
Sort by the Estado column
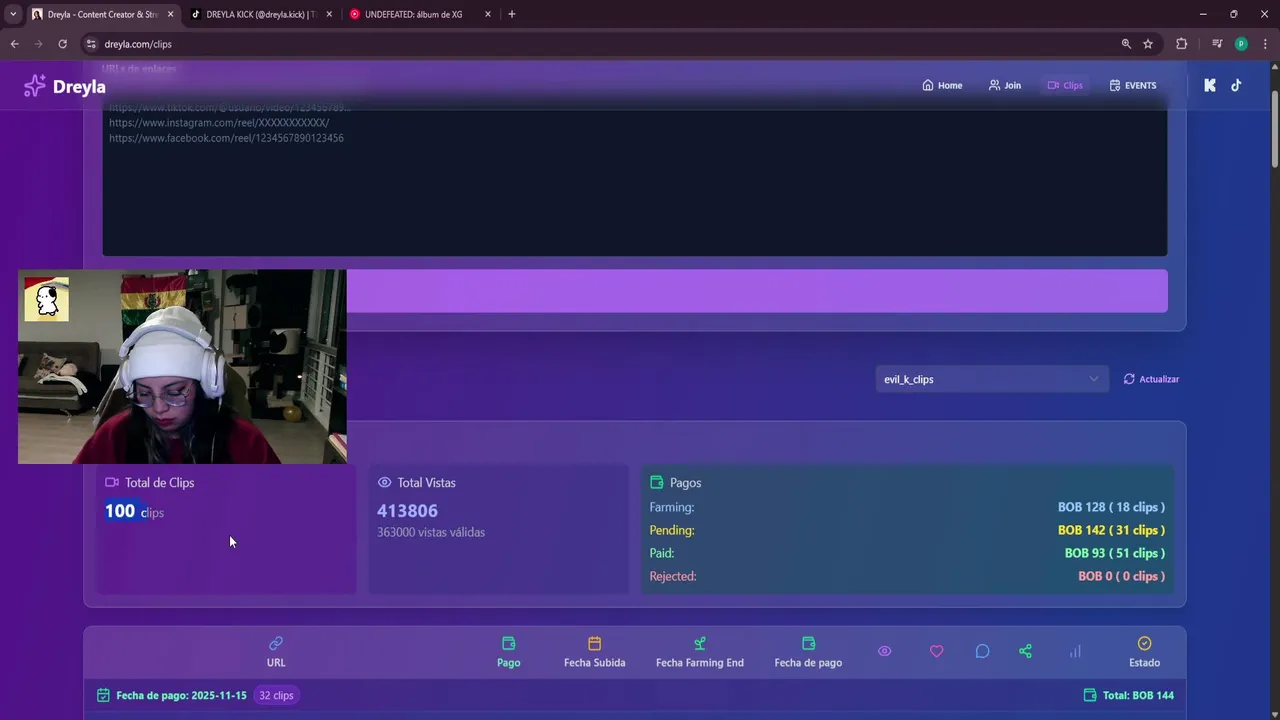click(1145, 652)
